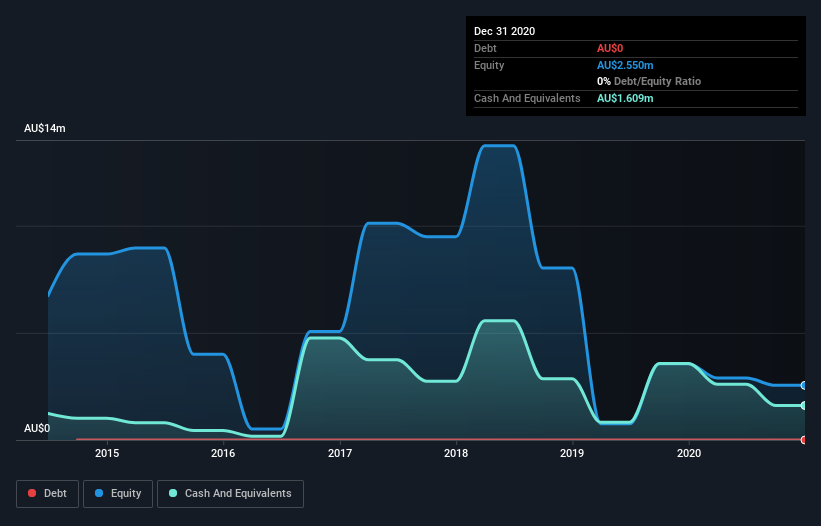Screen dimensions: 821x526
Task: Click the red Debt endpoint marker
Action: coord(804,440)
